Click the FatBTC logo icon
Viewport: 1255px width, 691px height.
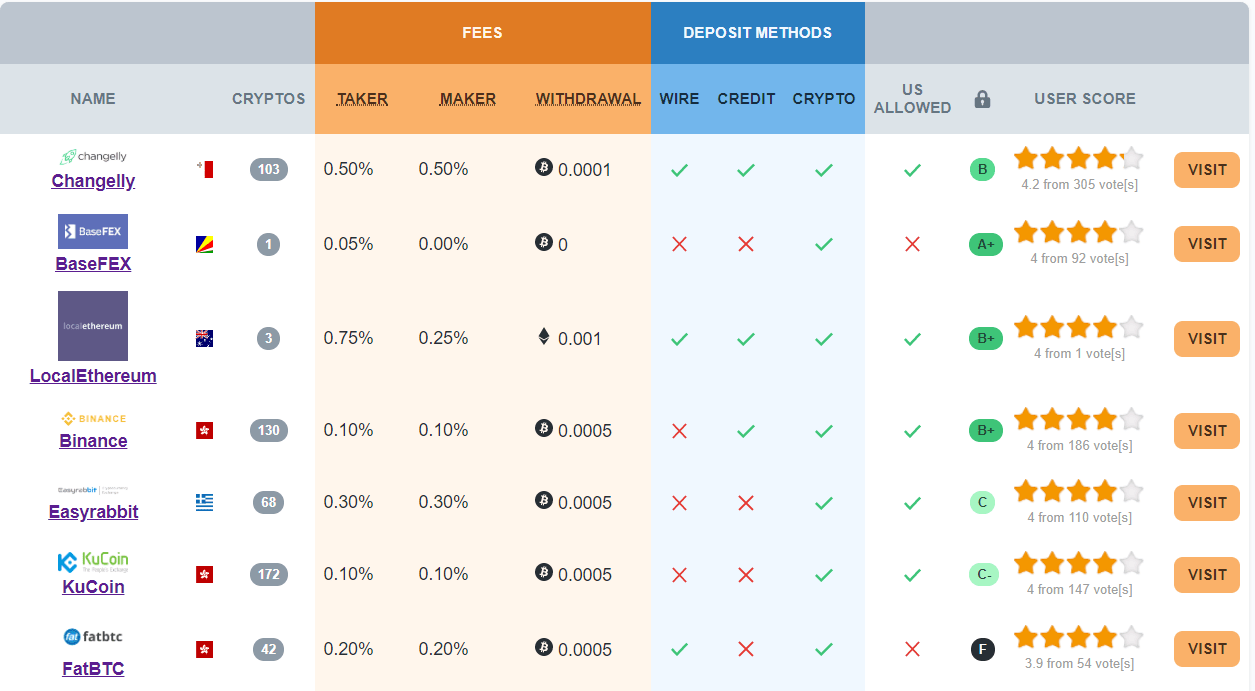[93, 636]
